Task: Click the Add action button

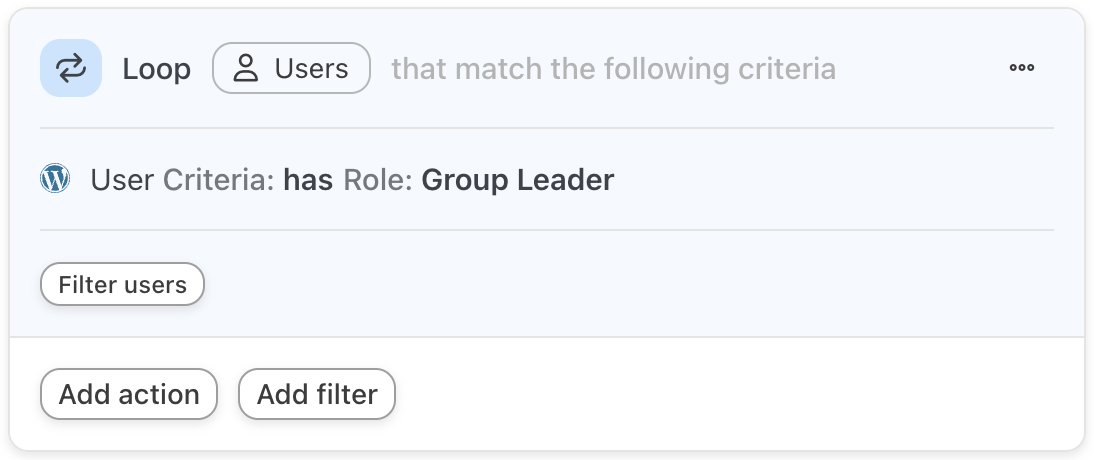Action: (129, 394)
